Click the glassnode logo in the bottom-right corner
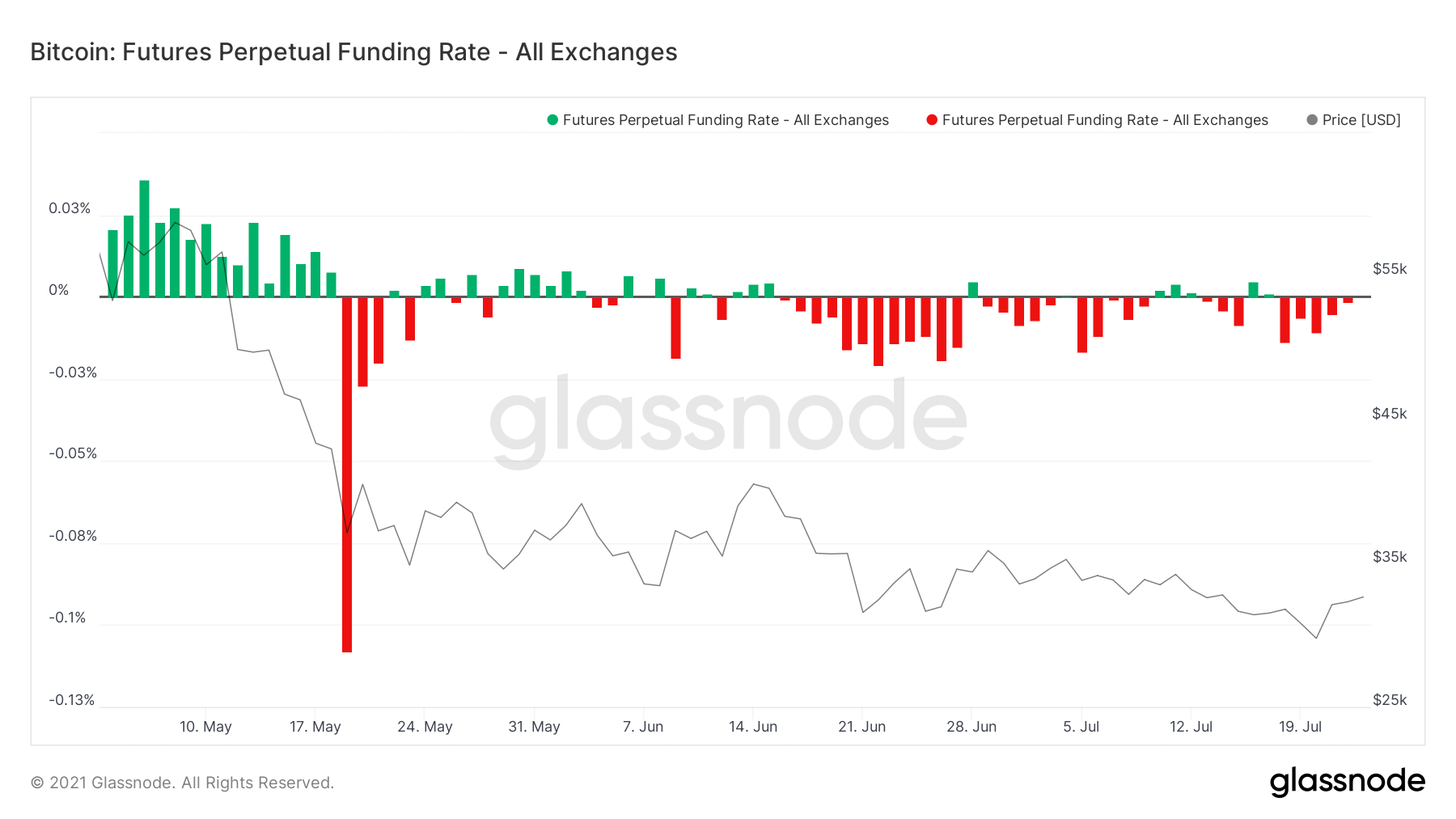1456x819 pixels. pos(1347,781)
